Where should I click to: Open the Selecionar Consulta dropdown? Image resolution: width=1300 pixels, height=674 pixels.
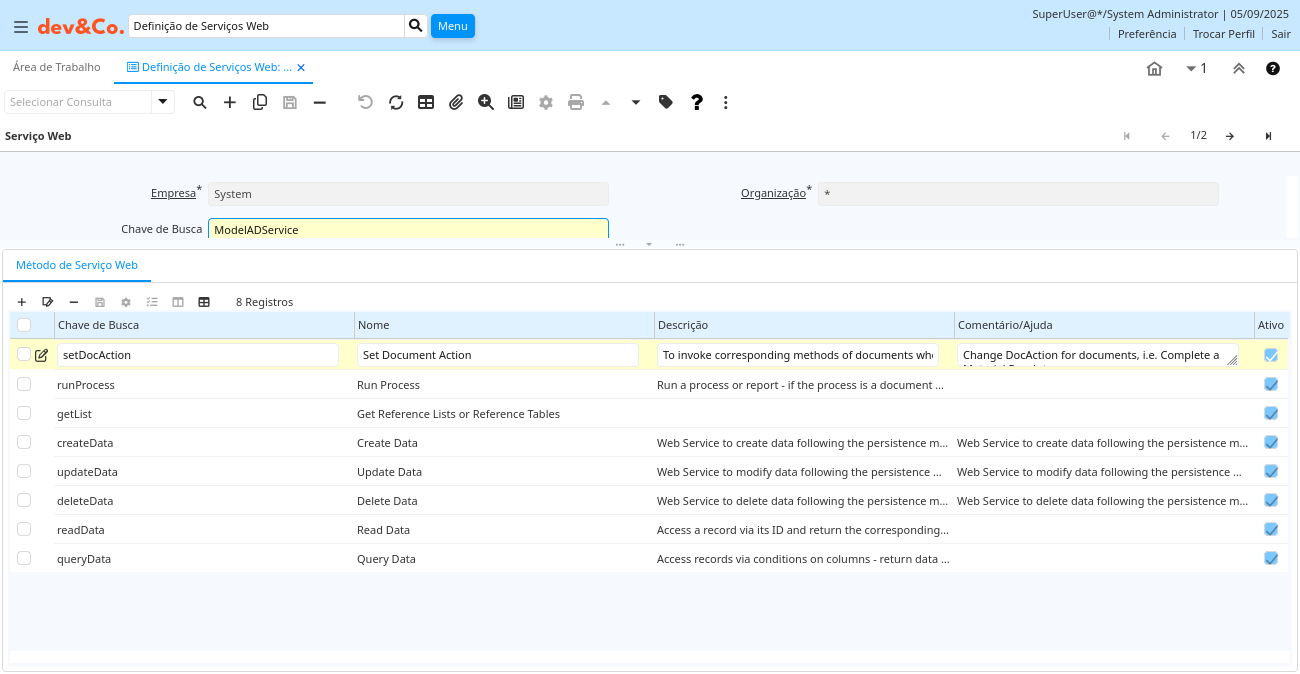(163, 102)
